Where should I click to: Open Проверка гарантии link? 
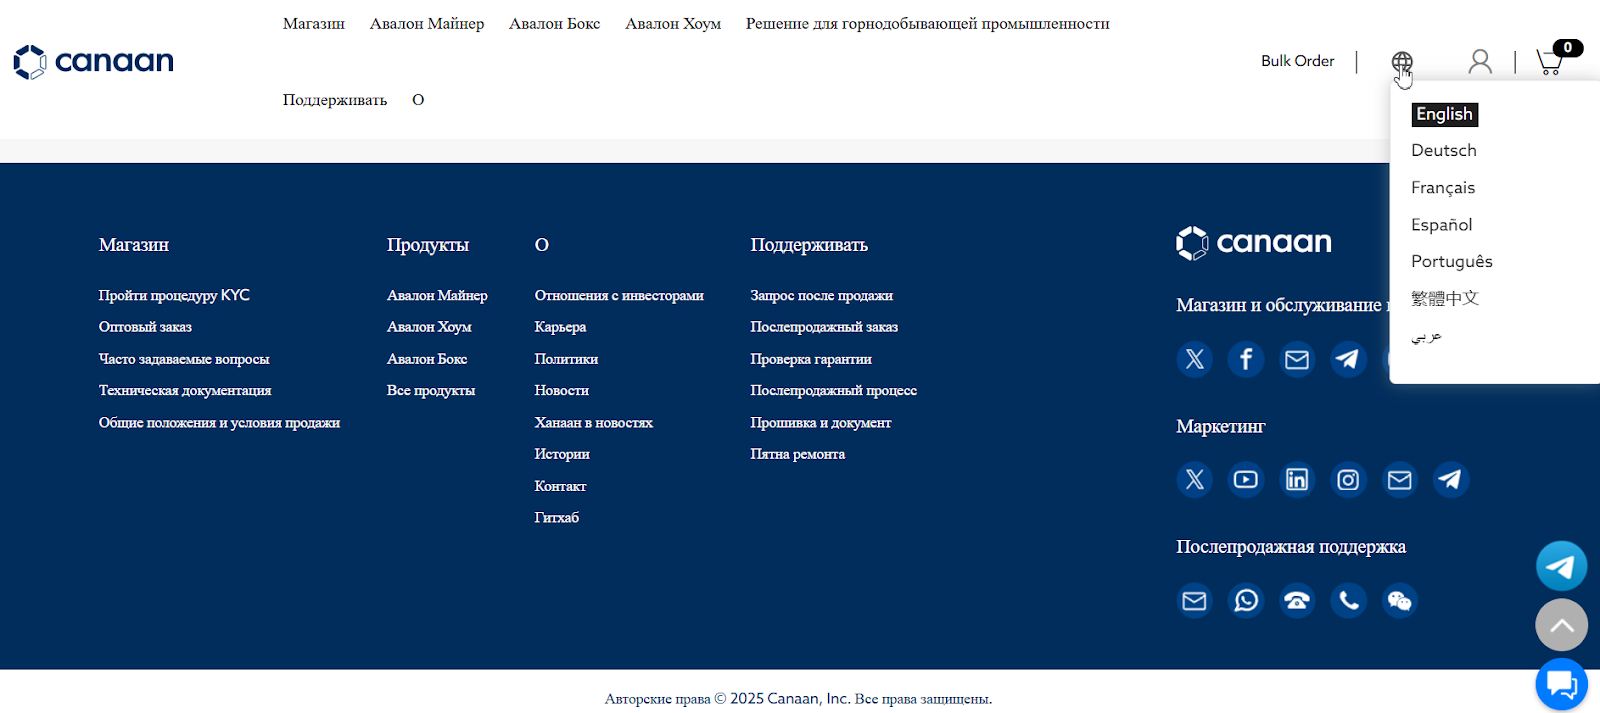point(811,359)
